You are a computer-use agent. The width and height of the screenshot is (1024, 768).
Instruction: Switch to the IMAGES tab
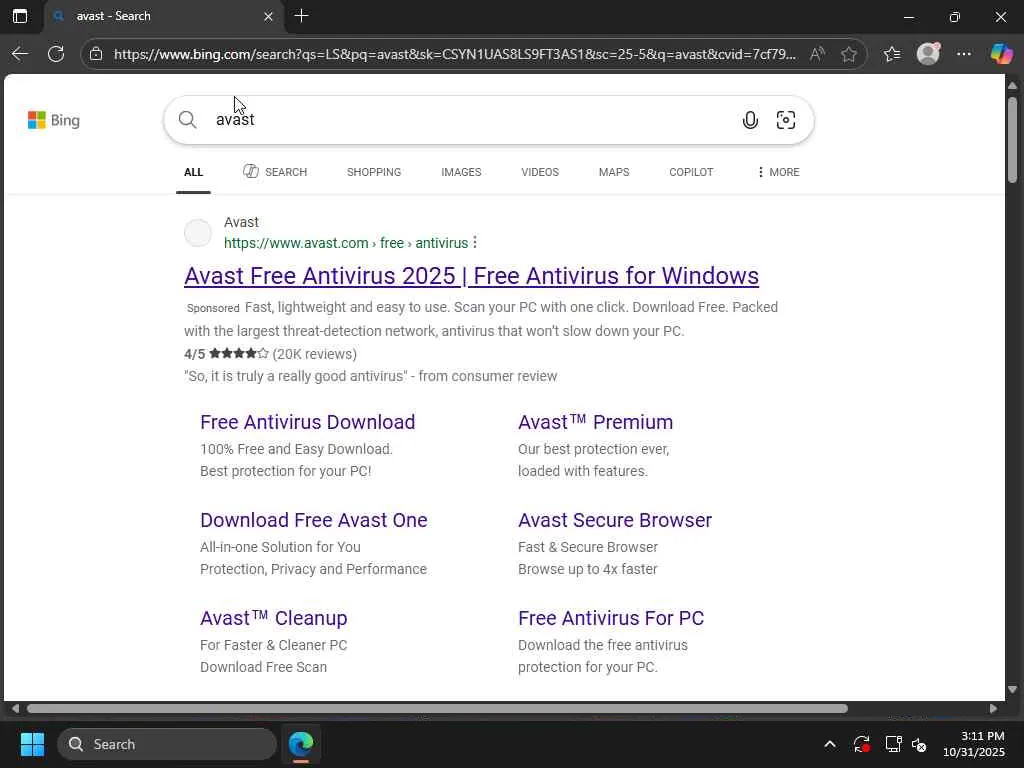pyautogui.click(x=461, y=172)
